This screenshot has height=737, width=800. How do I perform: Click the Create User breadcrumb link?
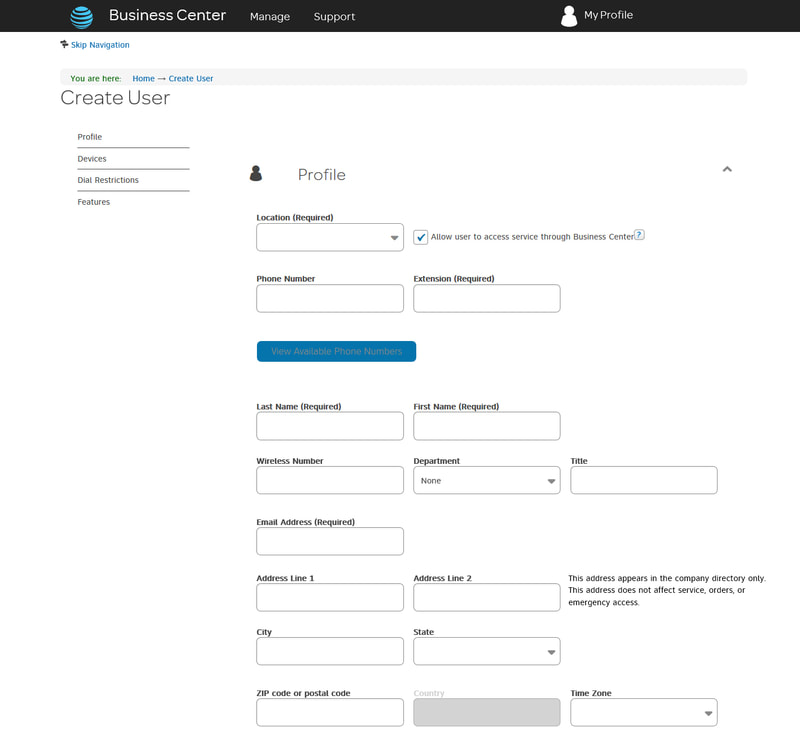[x=191, y=79]
